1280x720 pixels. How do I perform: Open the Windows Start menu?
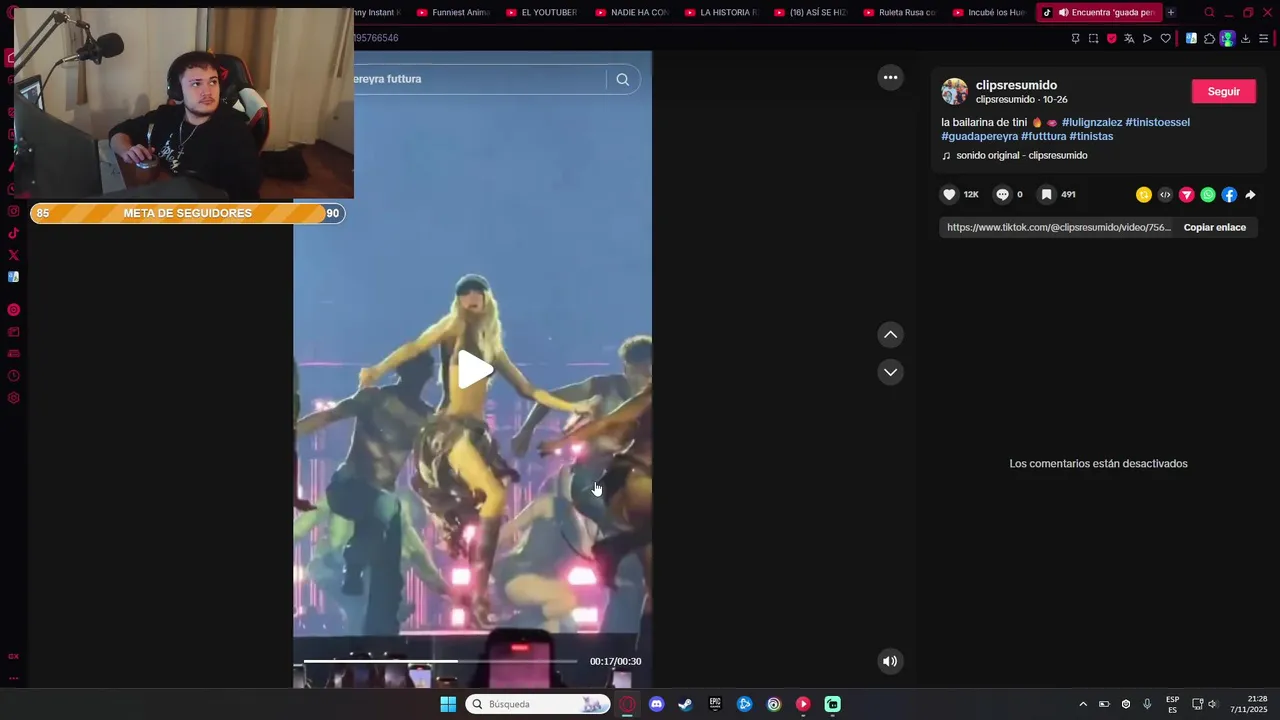click(448, 704)
